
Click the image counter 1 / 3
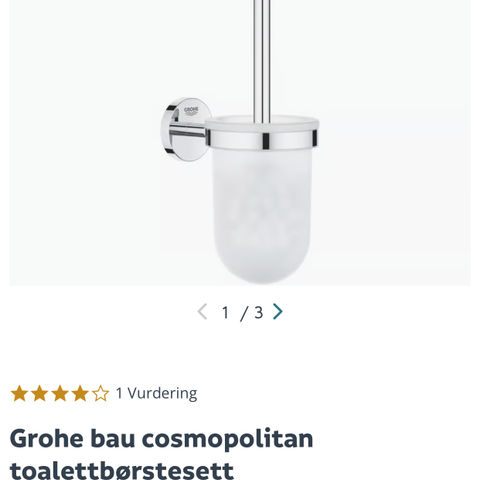(242, 312)
